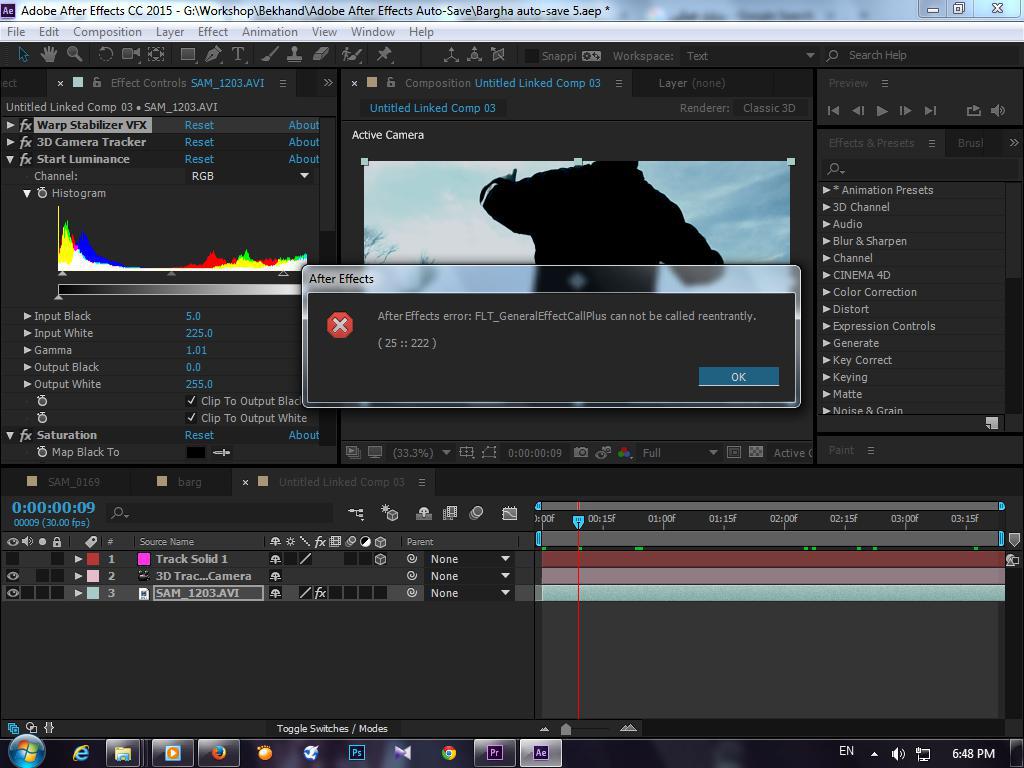Toggle Histogram stopwatch keyframing
This screenshot has height=768, width=1024.
(42, 193)
